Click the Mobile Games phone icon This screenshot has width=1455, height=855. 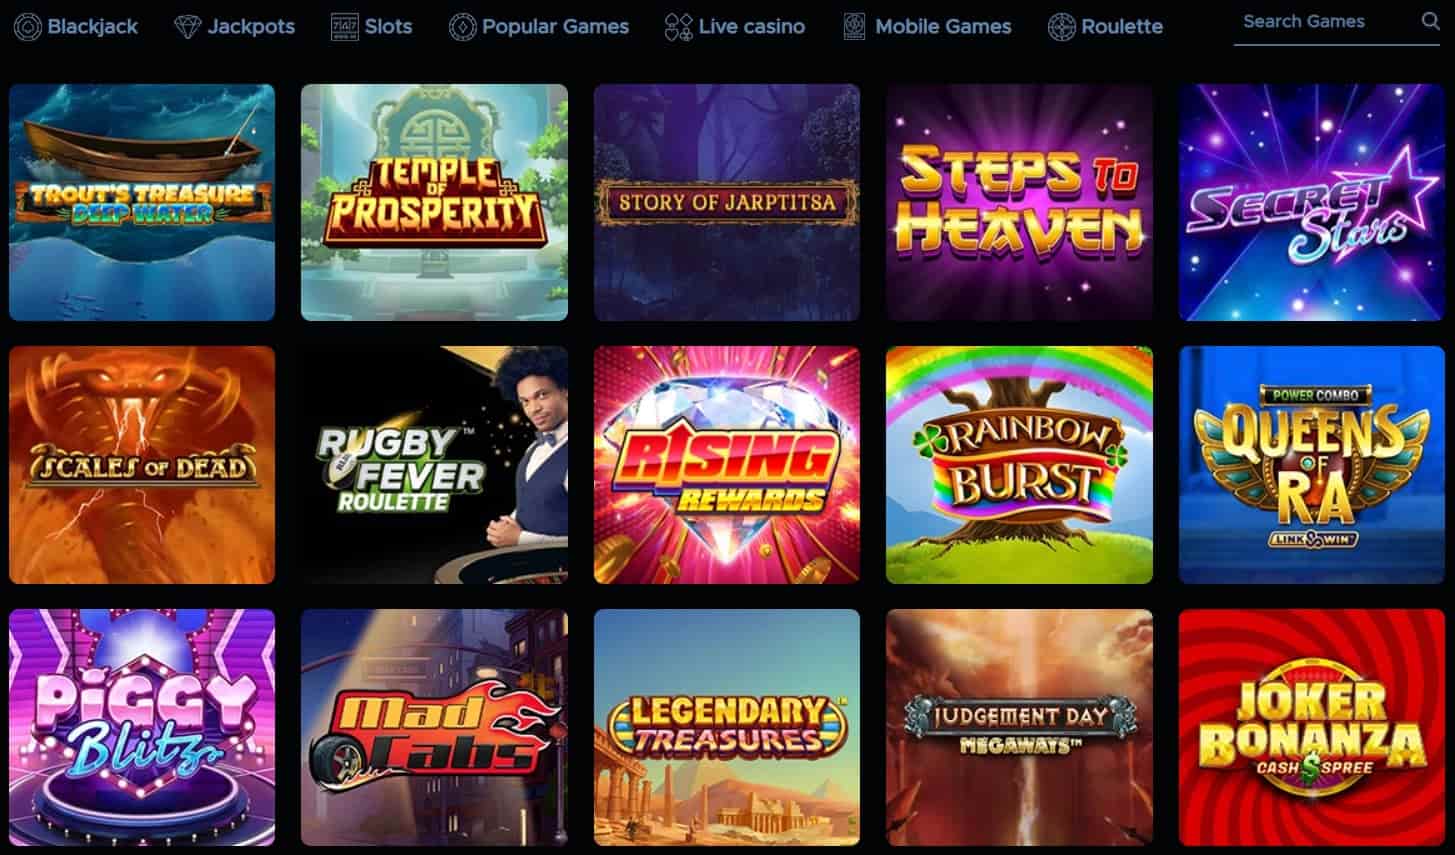tap(854, 27)
